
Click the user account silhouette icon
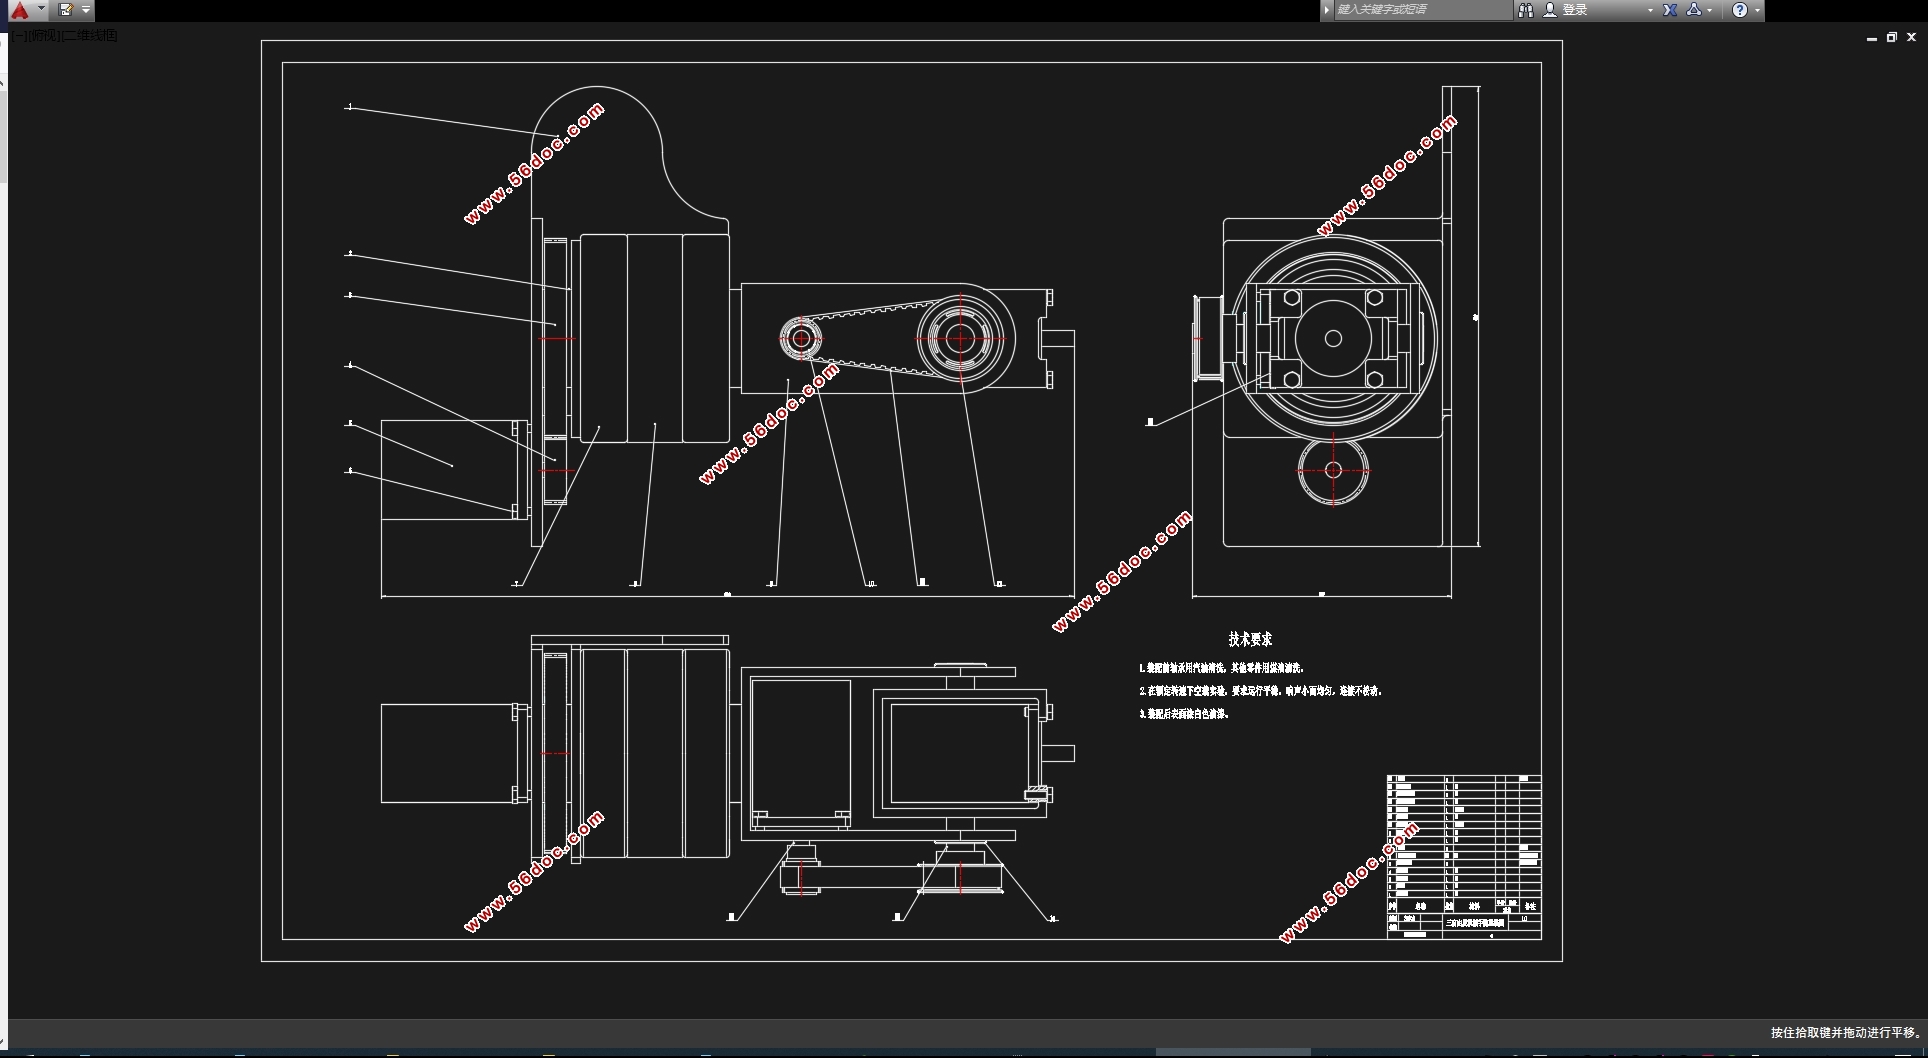tap(1550, 10)
